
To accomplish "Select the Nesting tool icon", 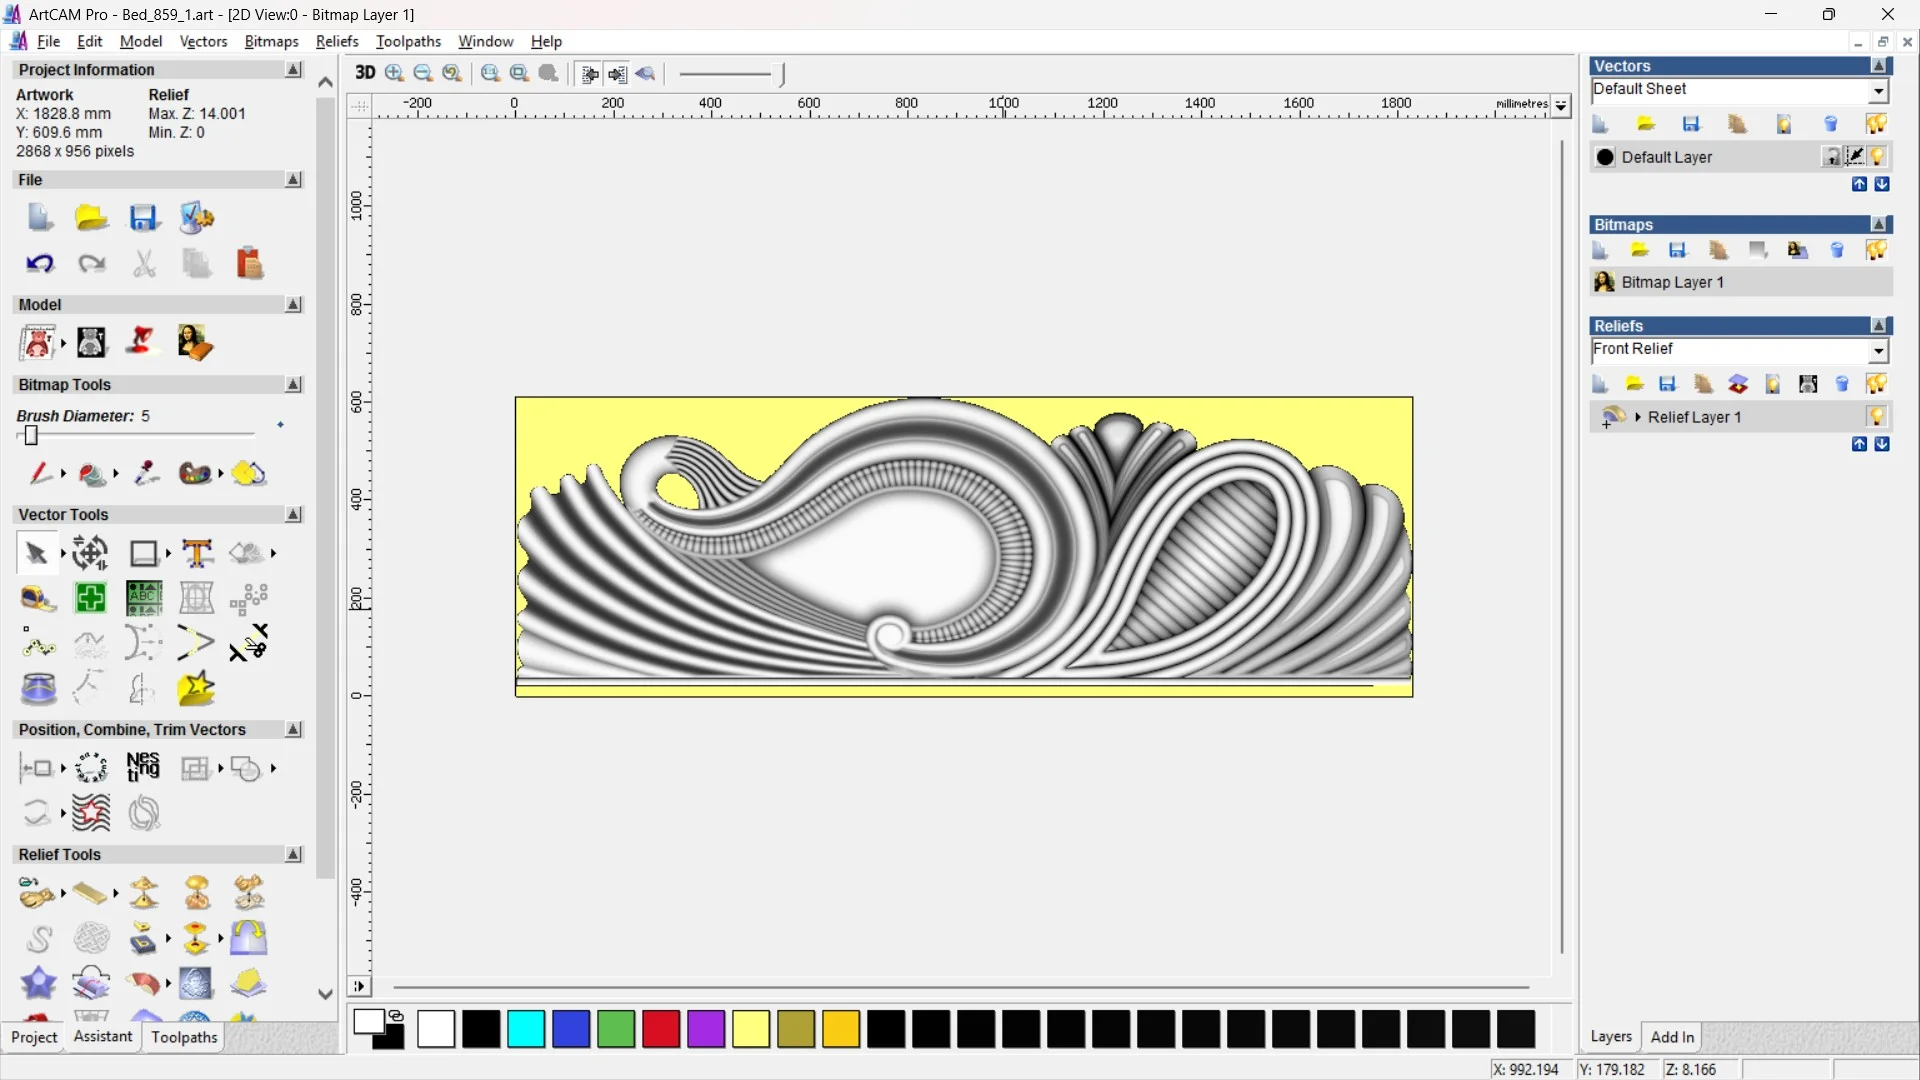I will pos(143,767).
